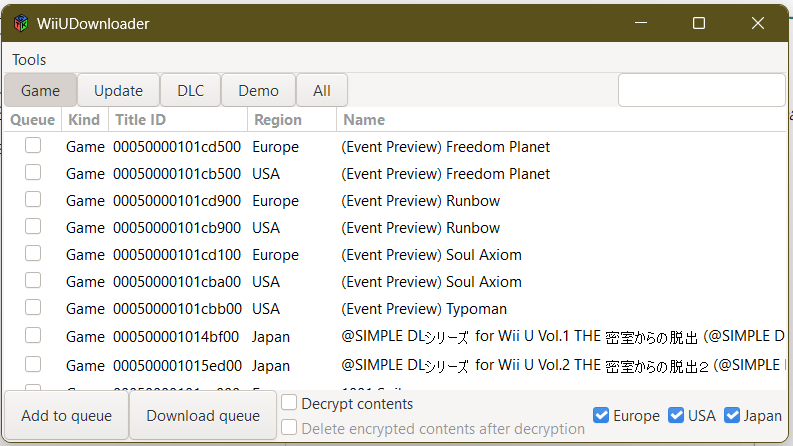Screen dimensions: 793x446
Task: Switch to the Demo tab
Action: tap(258, 91)
